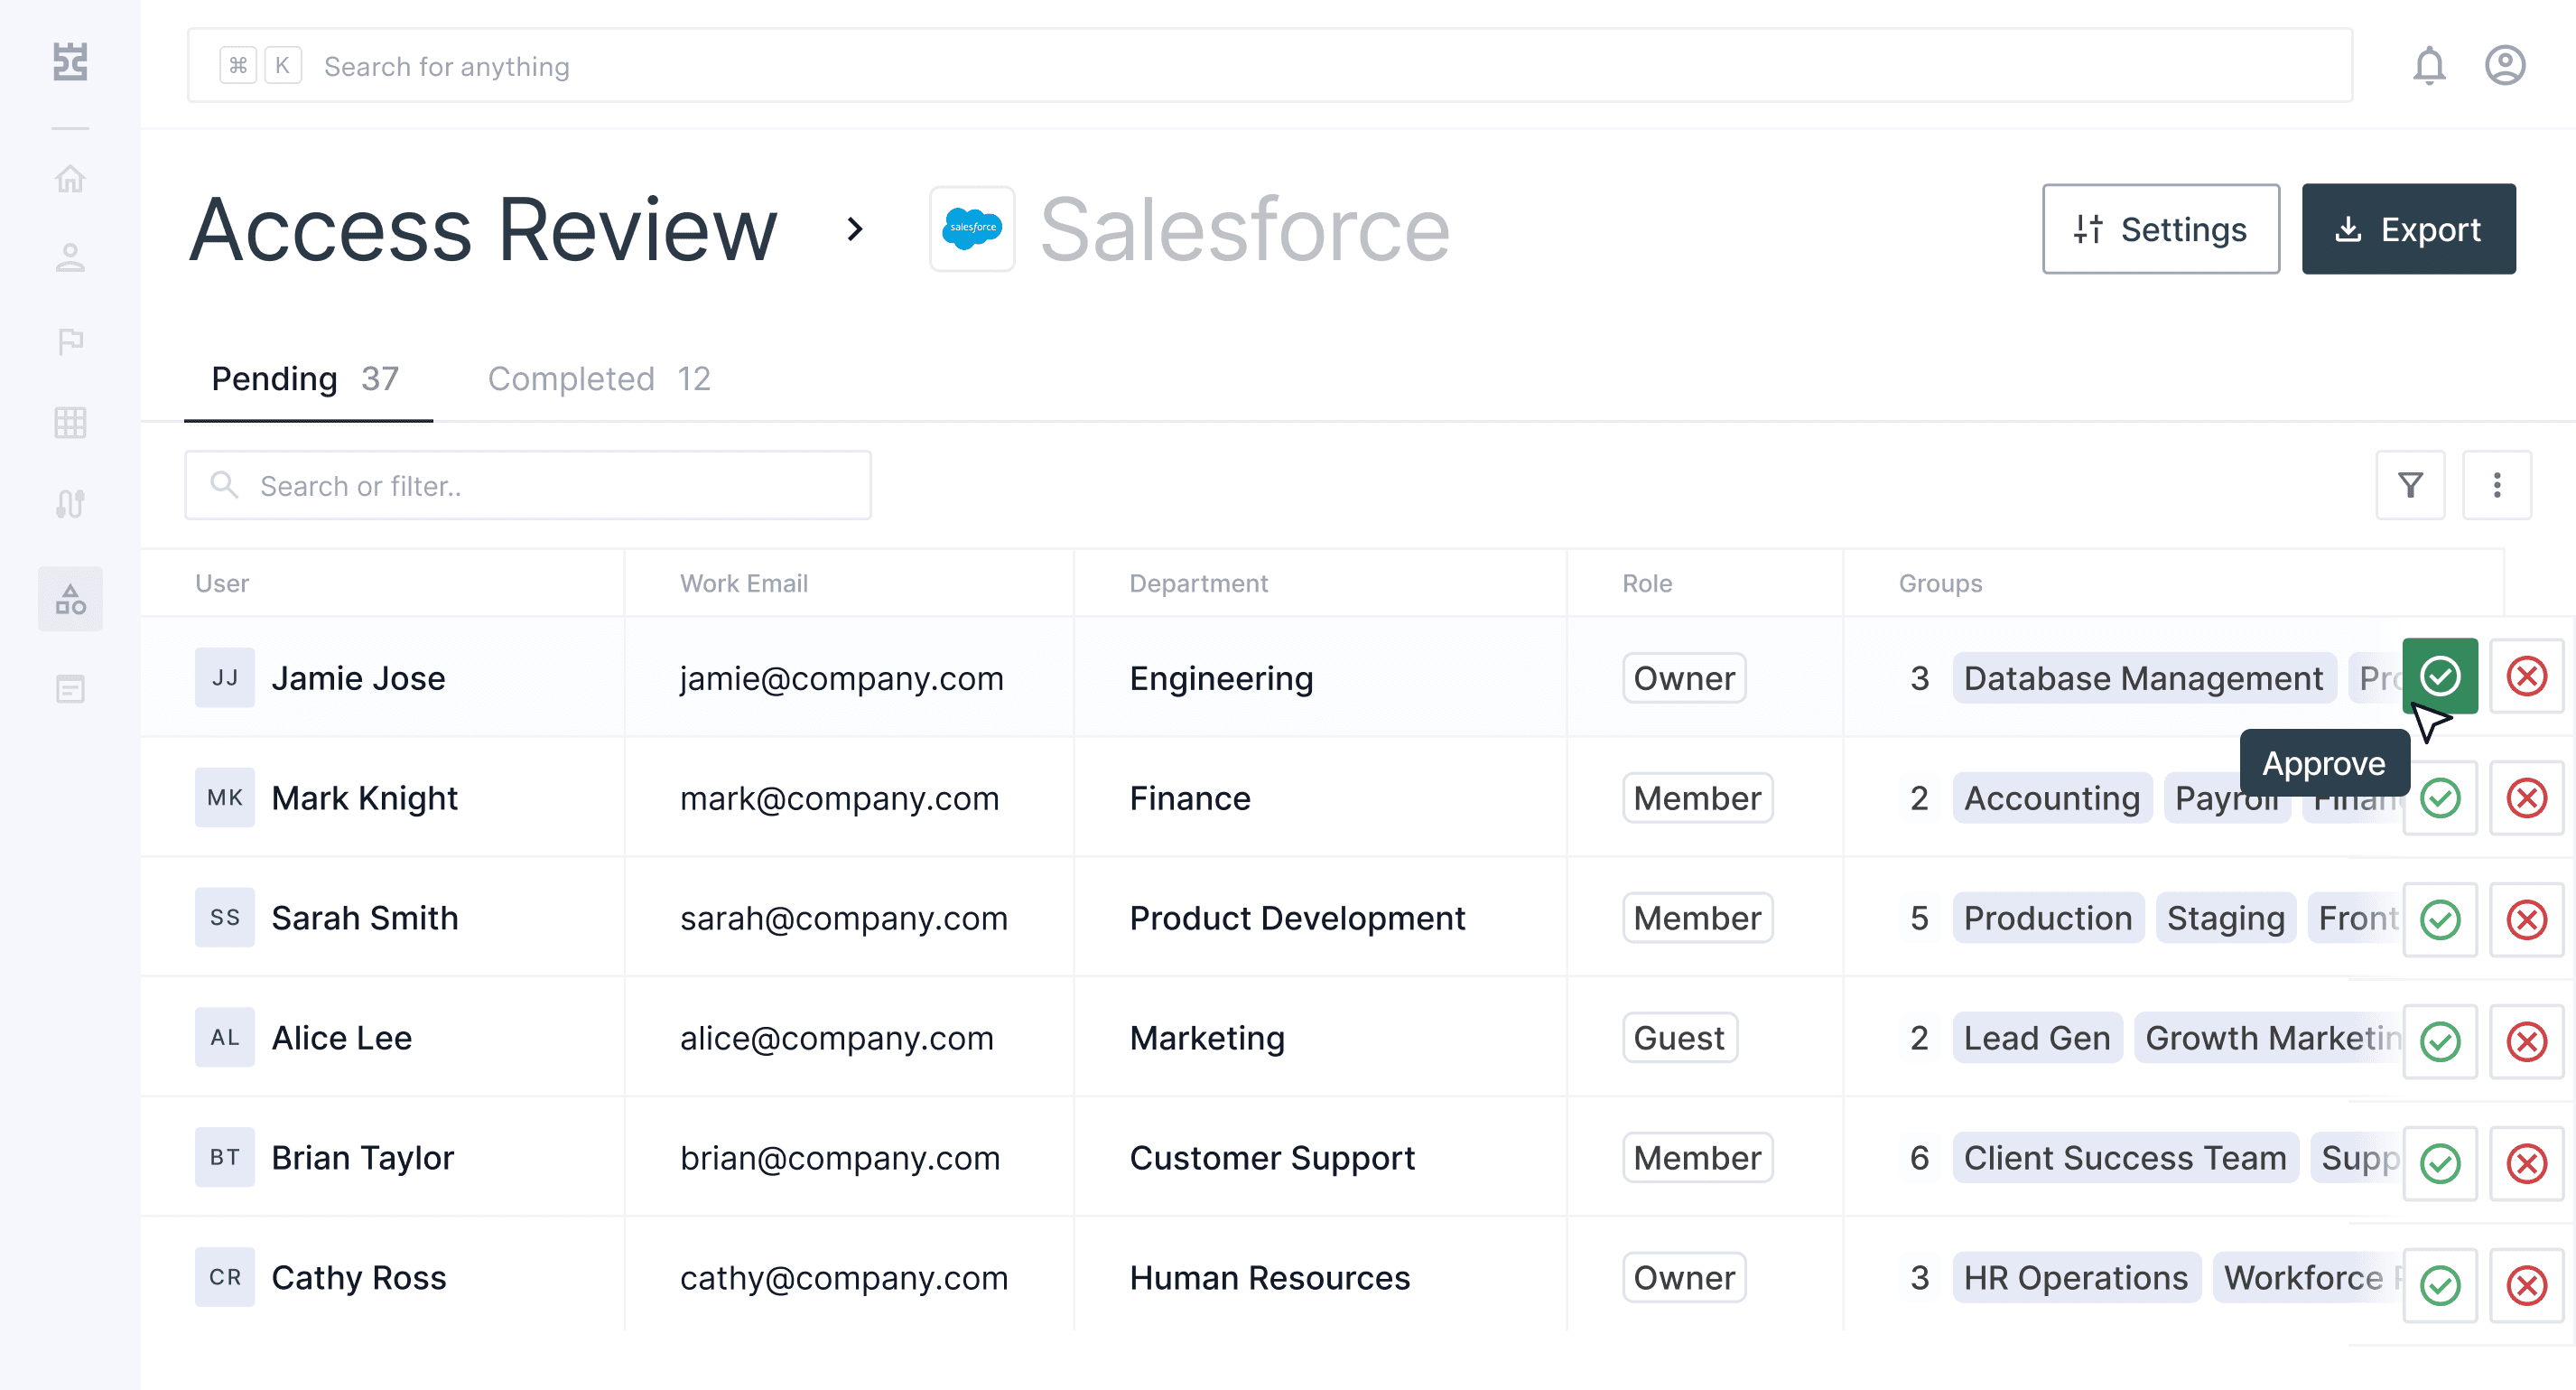Click the filter funnel icon
Screen dimensions: 2576x1390
pyautogui.click(x=2410, y=485)
